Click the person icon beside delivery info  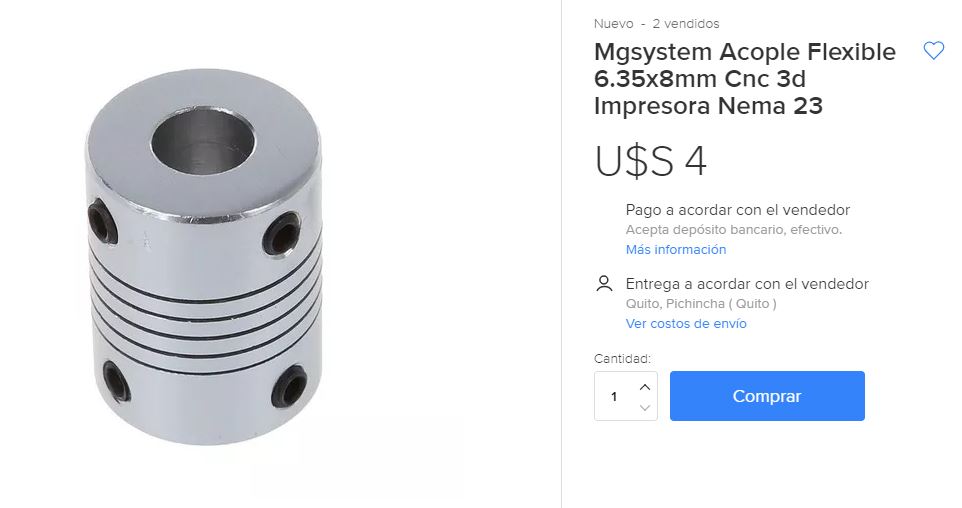604,284
